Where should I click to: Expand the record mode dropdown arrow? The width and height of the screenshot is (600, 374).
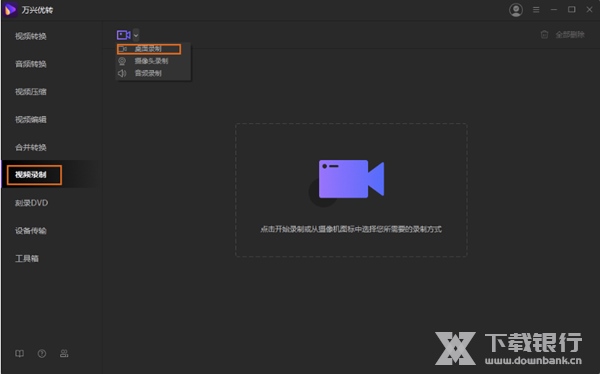[x=136, y=36]
